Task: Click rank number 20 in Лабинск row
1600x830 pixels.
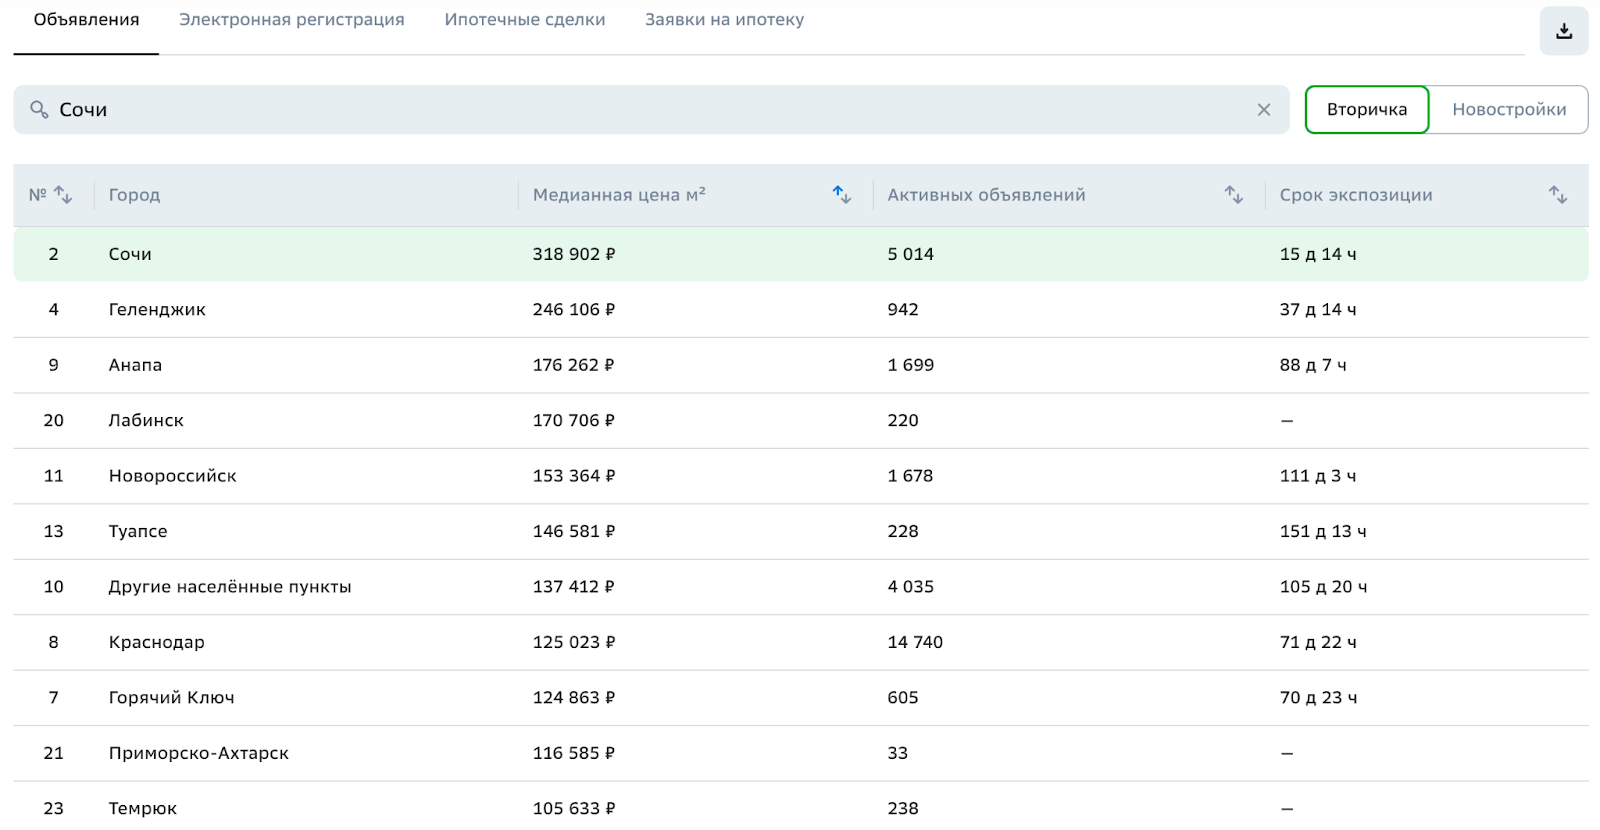Action: click(54, 421)
